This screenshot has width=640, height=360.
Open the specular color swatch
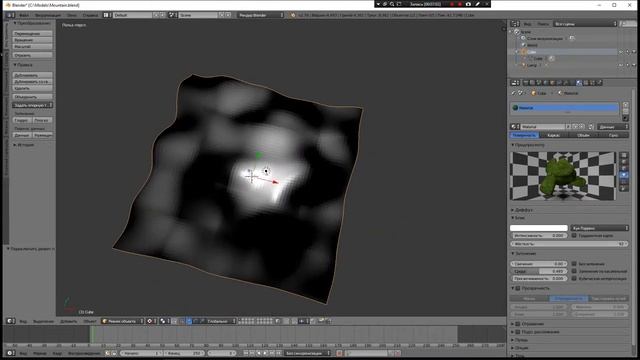tap(539, 228)
